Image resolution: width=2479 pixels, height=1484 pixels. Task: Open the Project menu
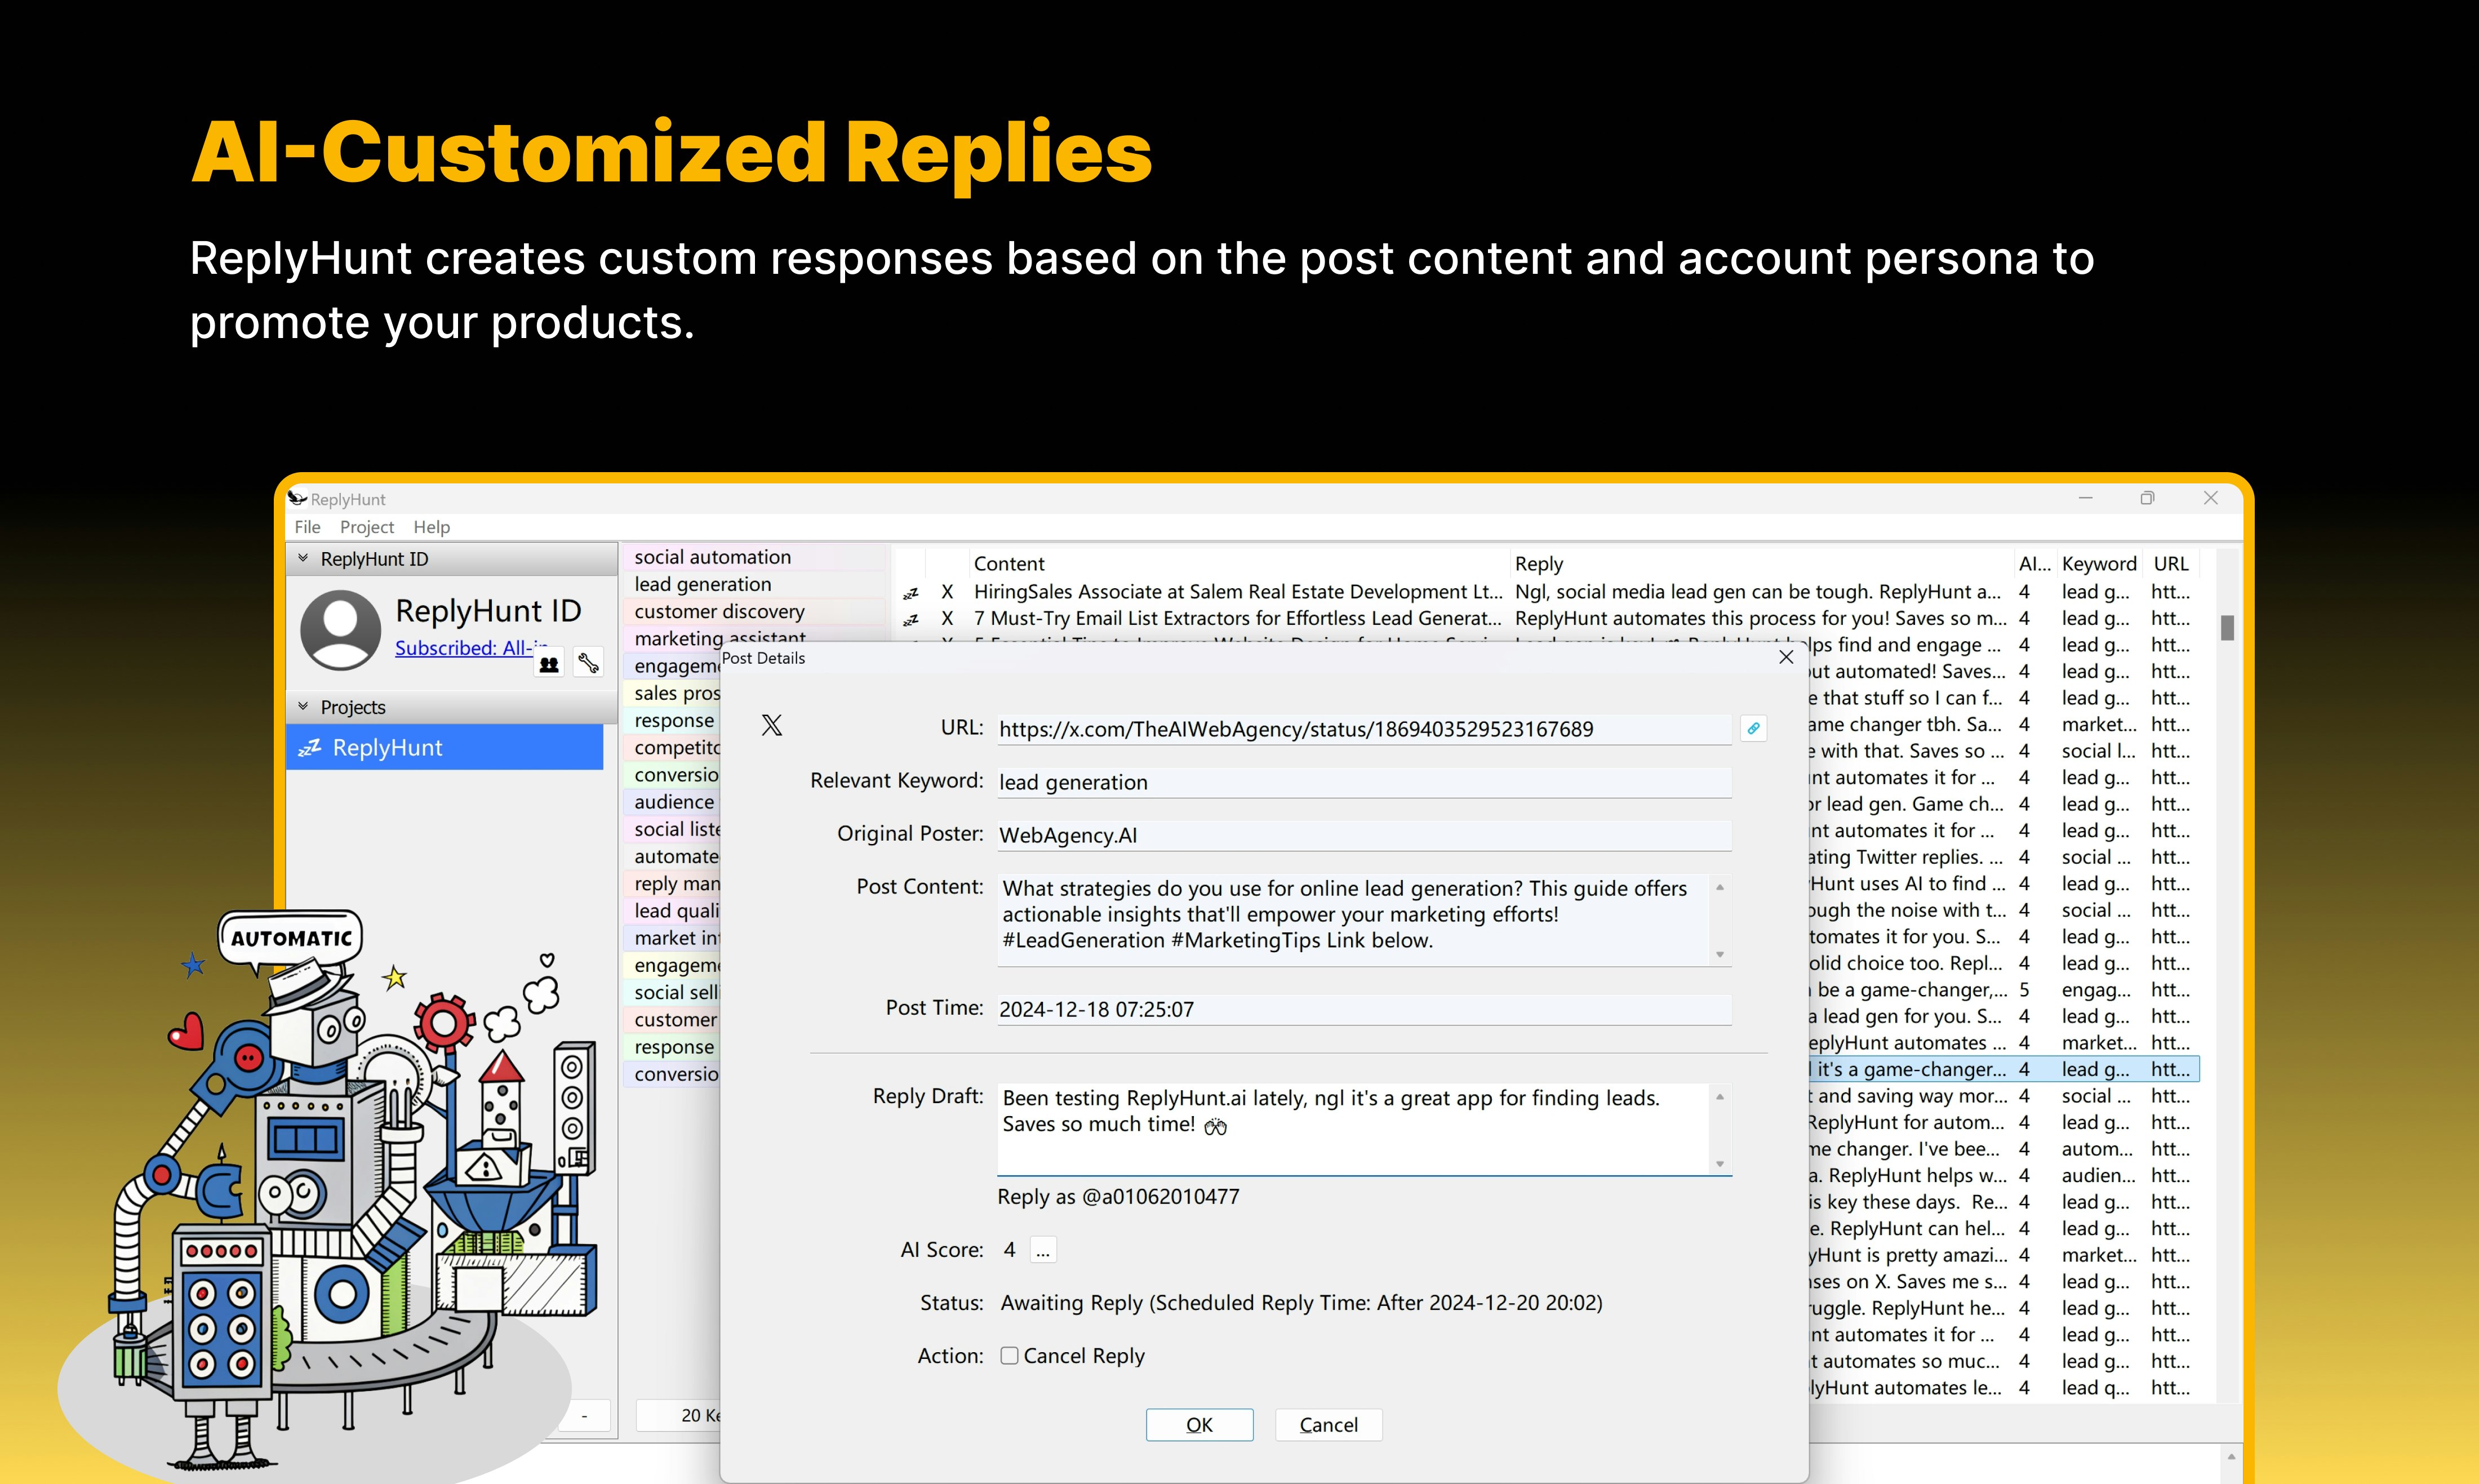(x=366, y=527)
